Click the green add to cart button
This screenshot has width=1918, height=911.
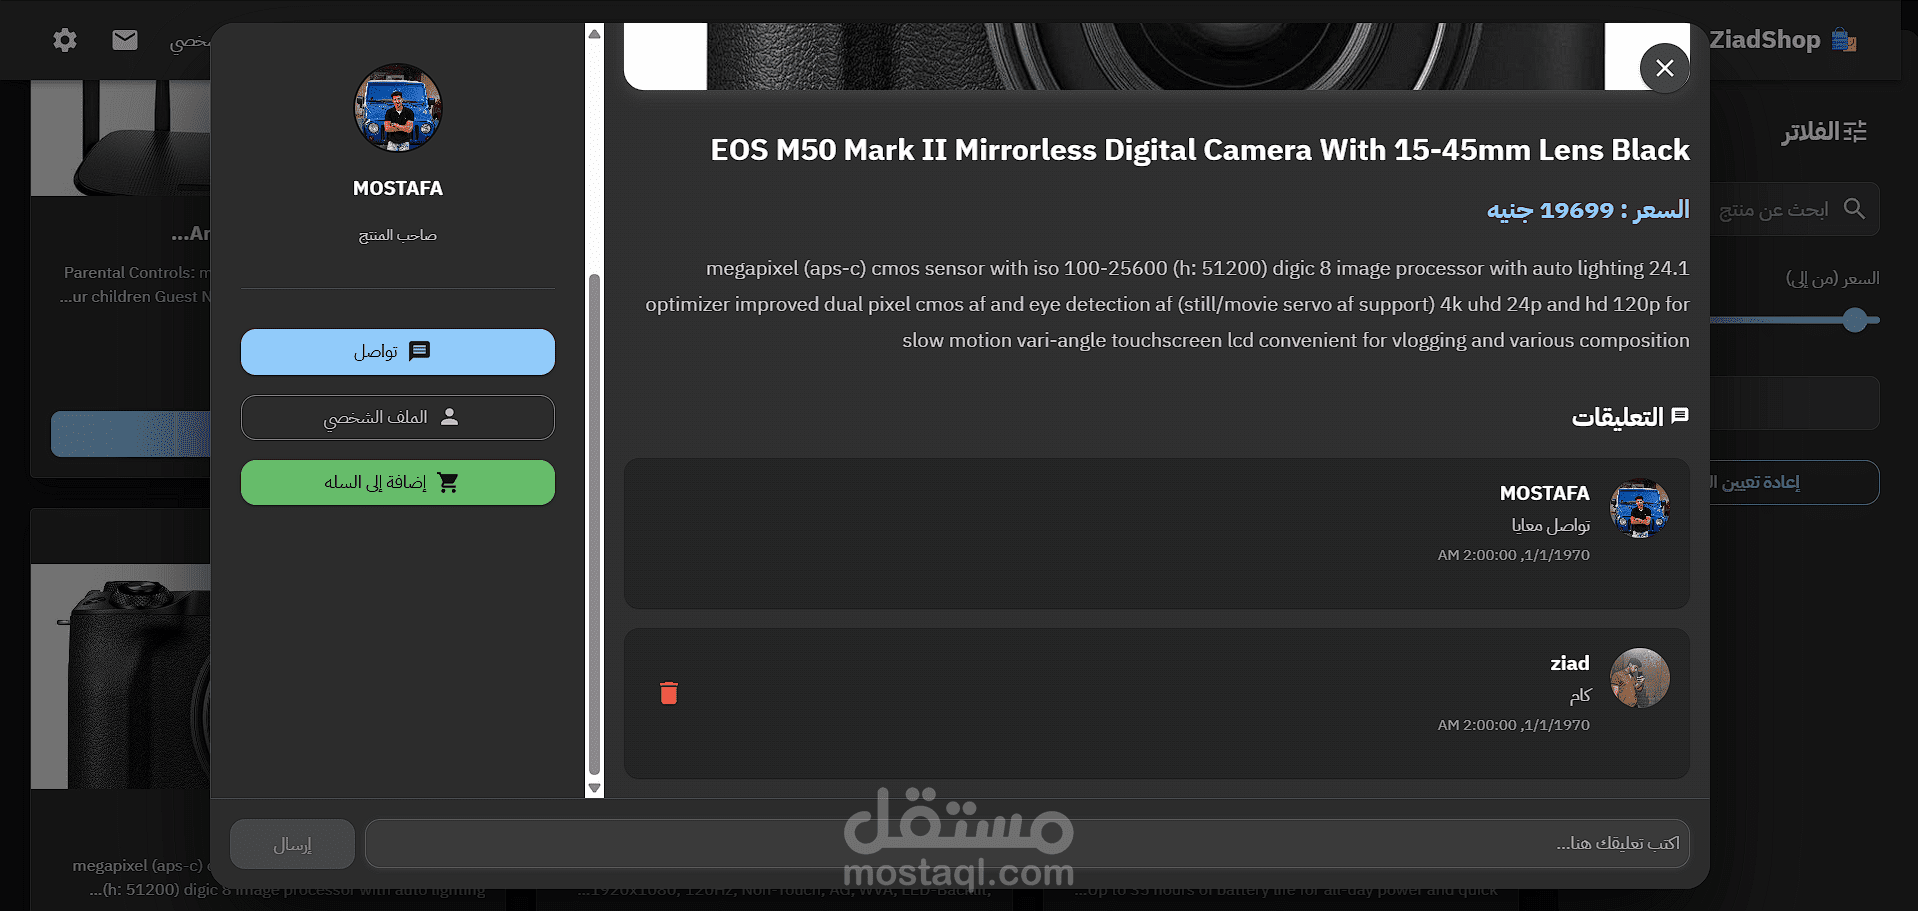point(398,482)
